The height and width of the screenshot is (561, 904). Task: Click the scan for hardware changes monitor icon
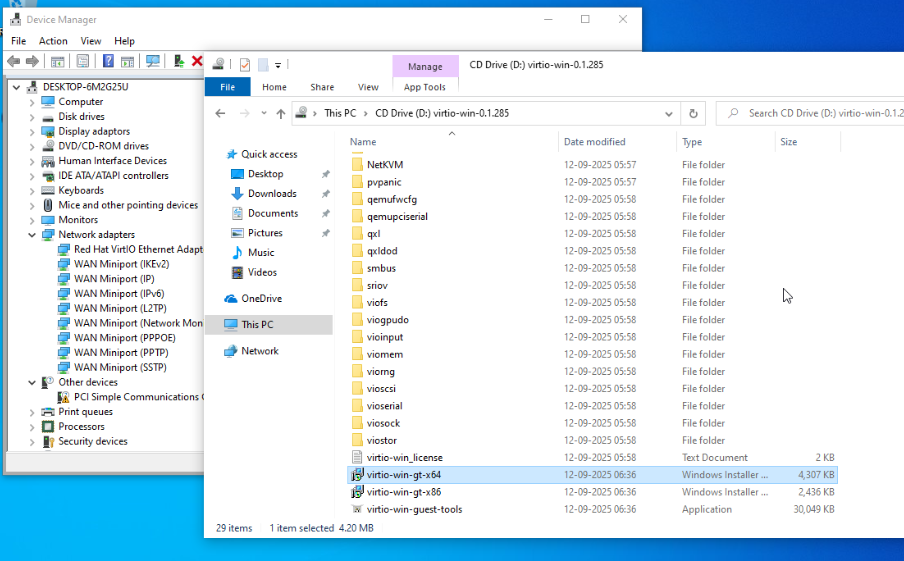tap(153, 61)
